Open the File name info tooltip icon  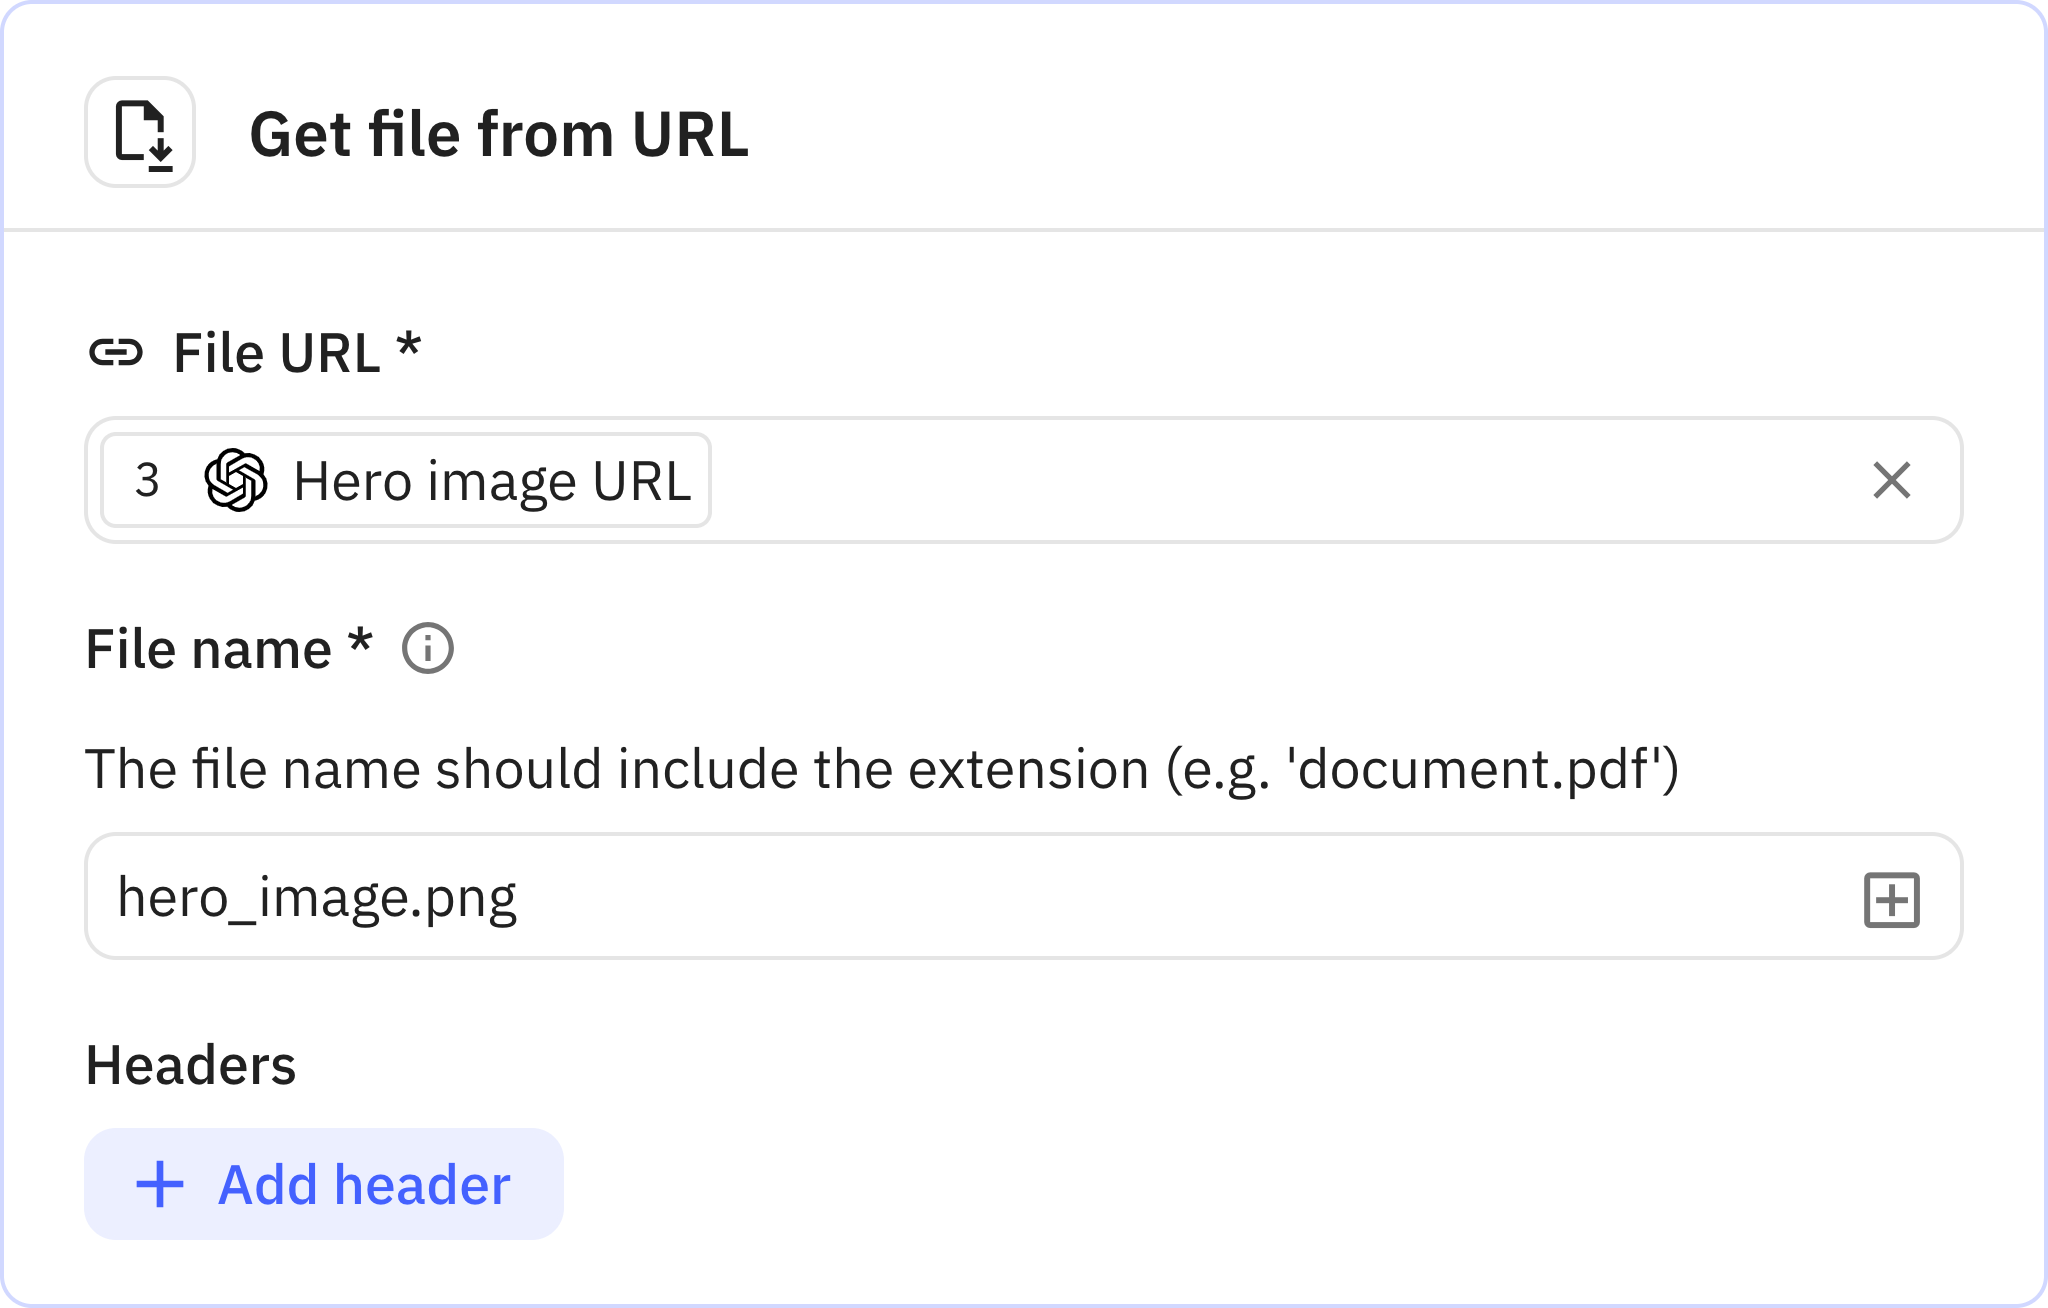point(427,649)
